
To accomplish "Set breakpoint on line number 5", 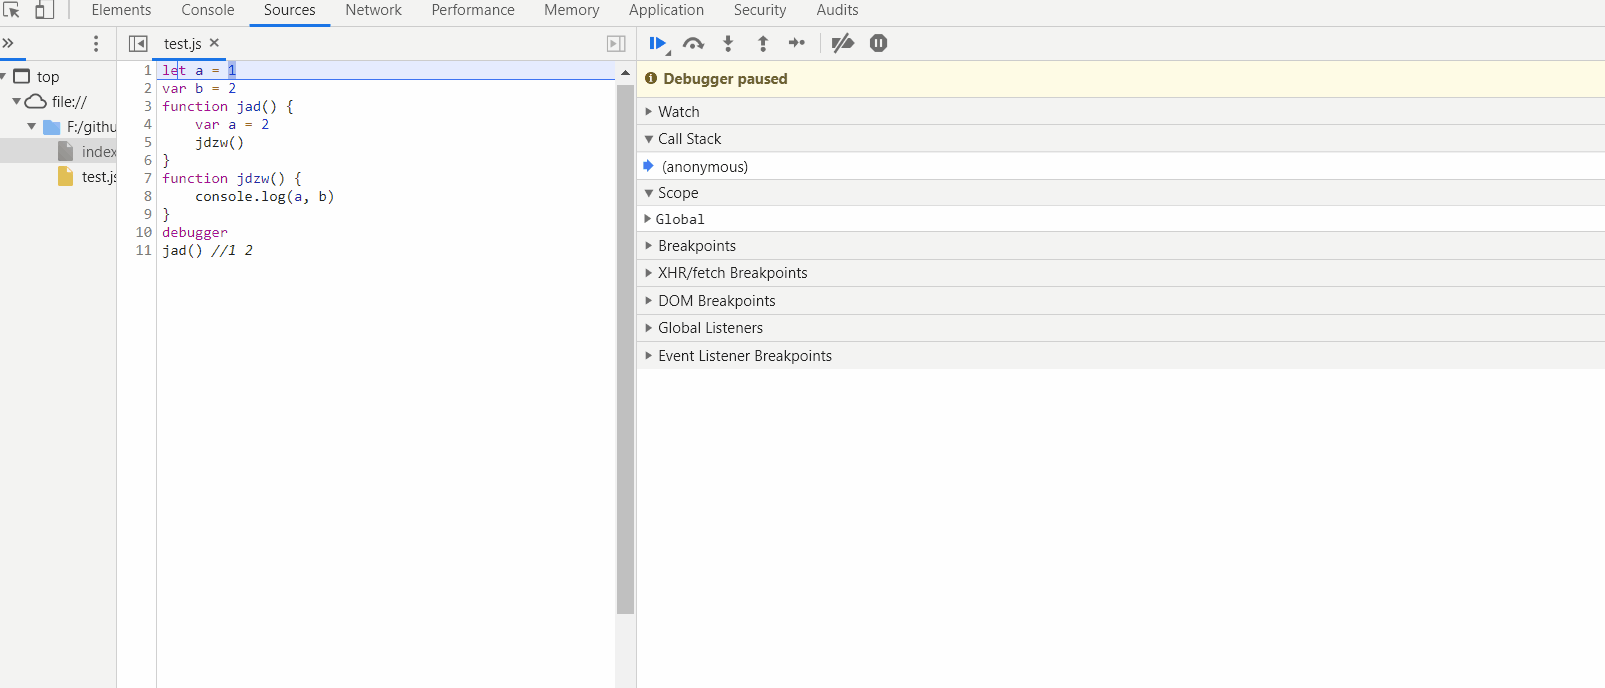I will 147,142.
